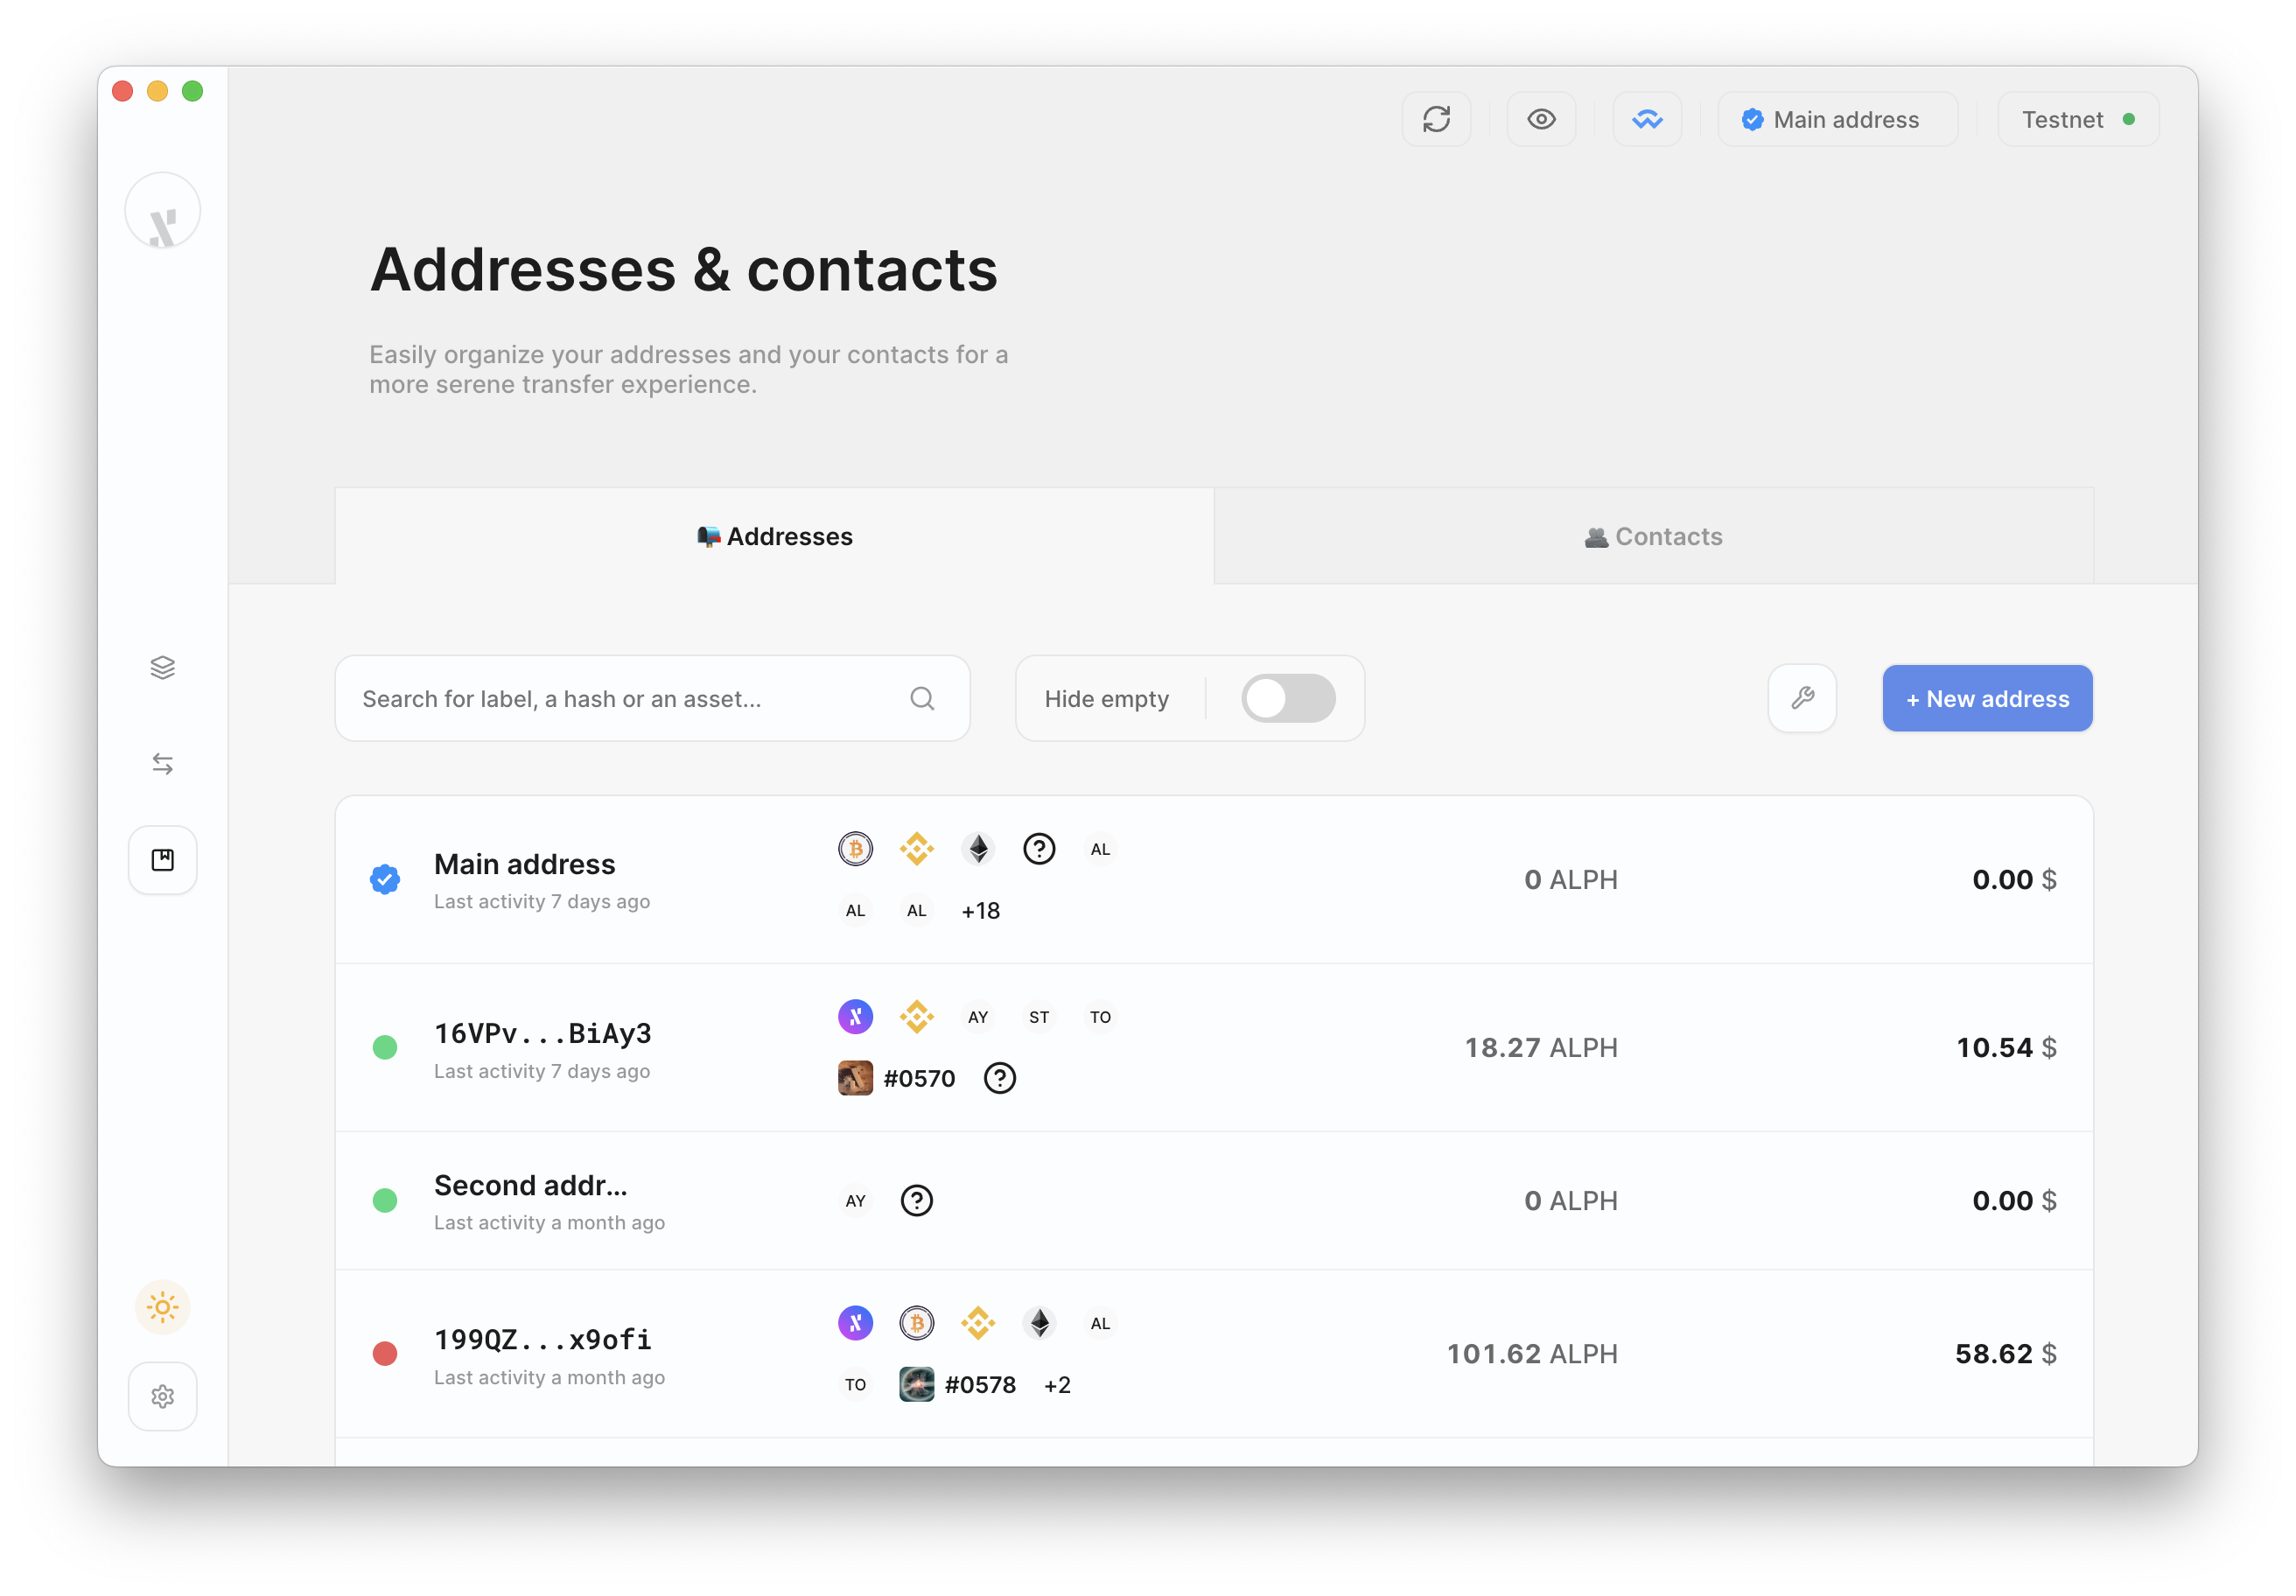
Task: Switch to the Addresses tab
Action: [x=775, y=536]
